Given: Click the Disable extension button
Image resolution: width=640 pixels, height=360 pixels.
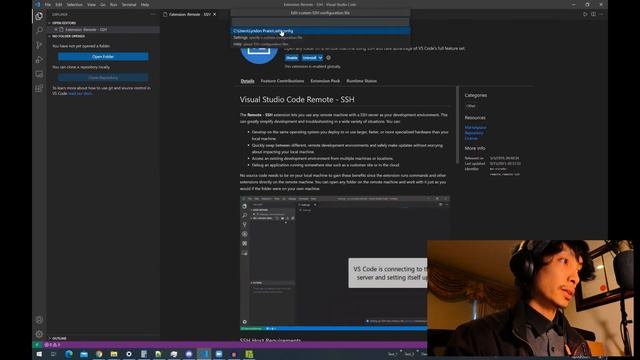Looking at the screenshot, I should coord(292,58).
